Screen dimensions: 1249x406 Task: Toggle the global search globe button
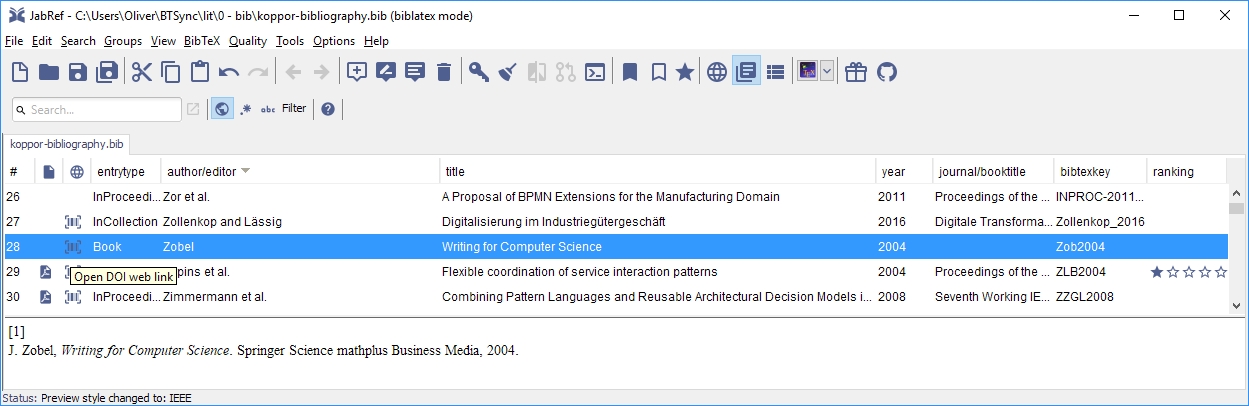tap(222, 109)
